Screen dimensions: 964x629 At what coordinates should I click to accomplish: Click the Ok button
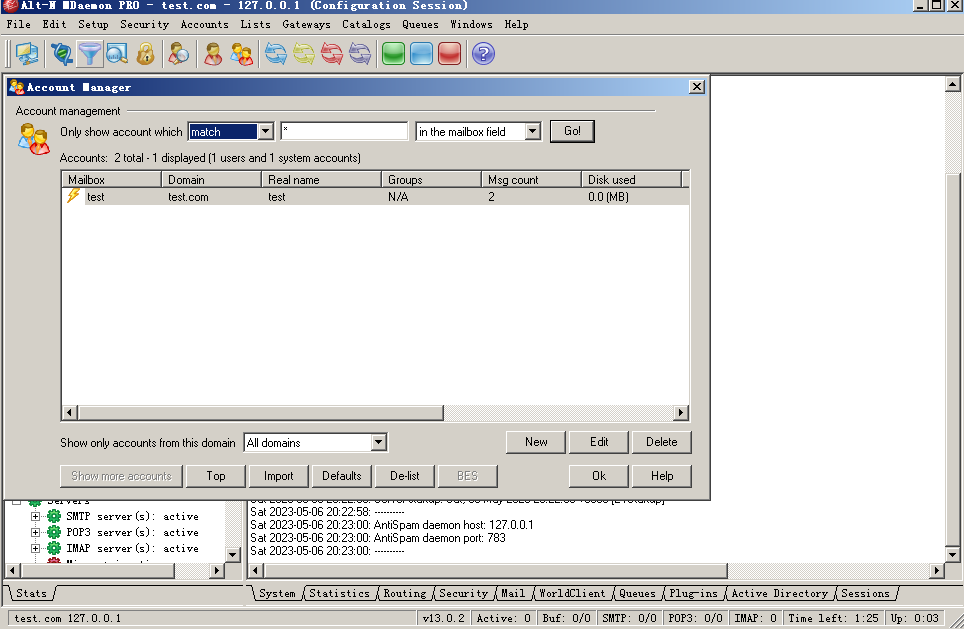(599, 476)
